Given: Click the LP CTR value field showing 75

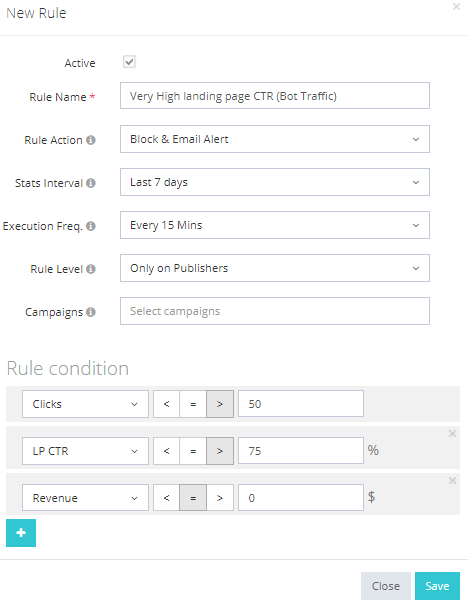Looking at the screenshot, I should point(301,451).
